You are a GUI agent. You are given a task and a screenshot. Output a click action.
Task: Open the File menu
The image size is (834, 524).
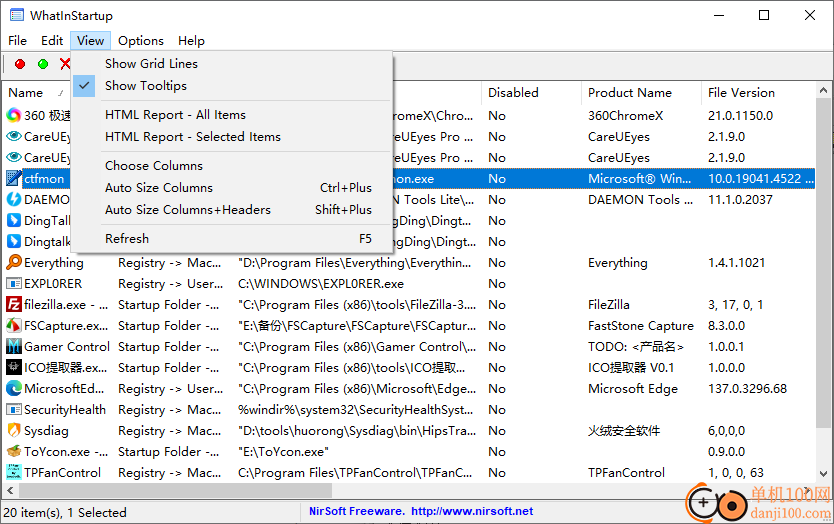tap(17, 40)
